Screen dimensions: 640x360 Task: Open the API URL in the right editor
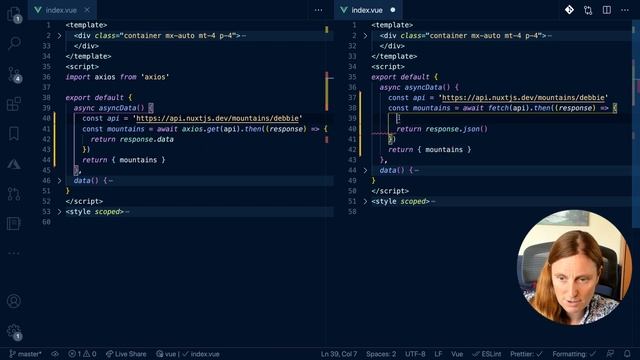point(523,98)
